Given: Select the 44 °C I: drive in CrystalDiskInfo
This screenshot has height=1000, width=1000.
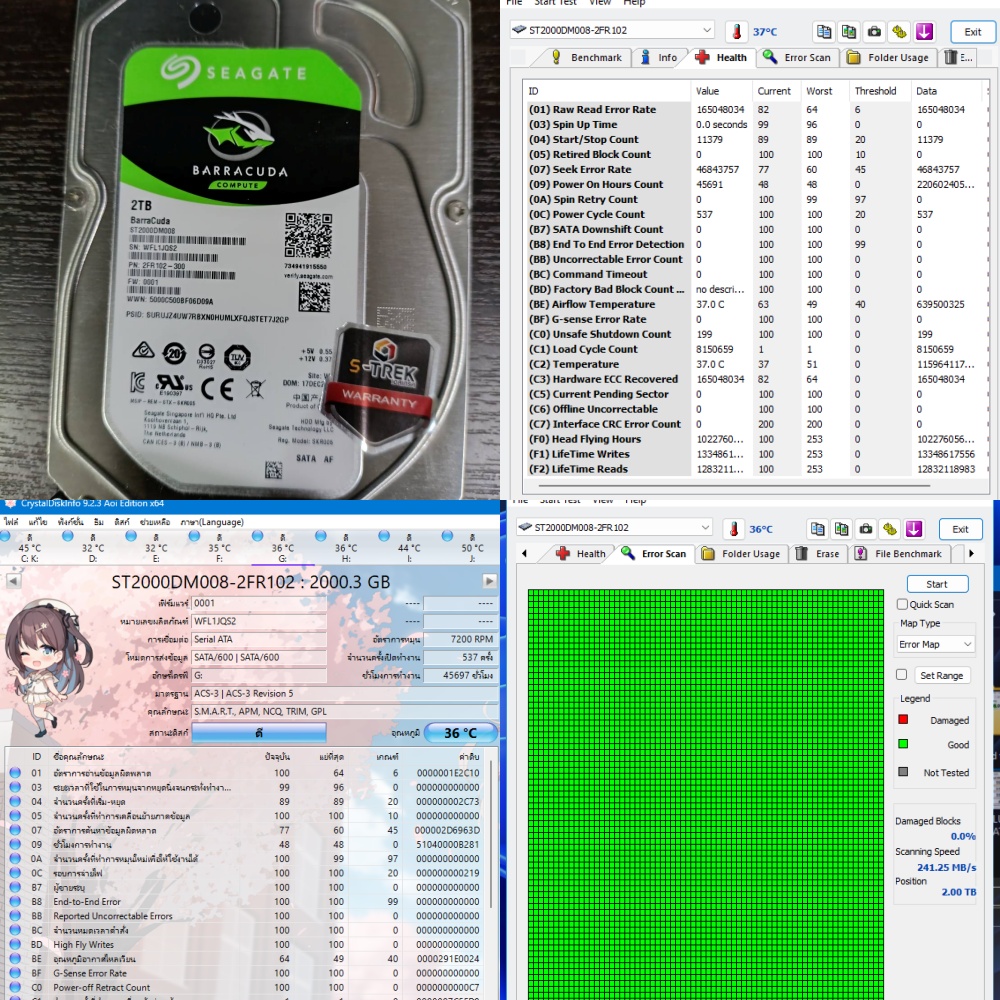Looking at the screenshot, I should point(409,548).
